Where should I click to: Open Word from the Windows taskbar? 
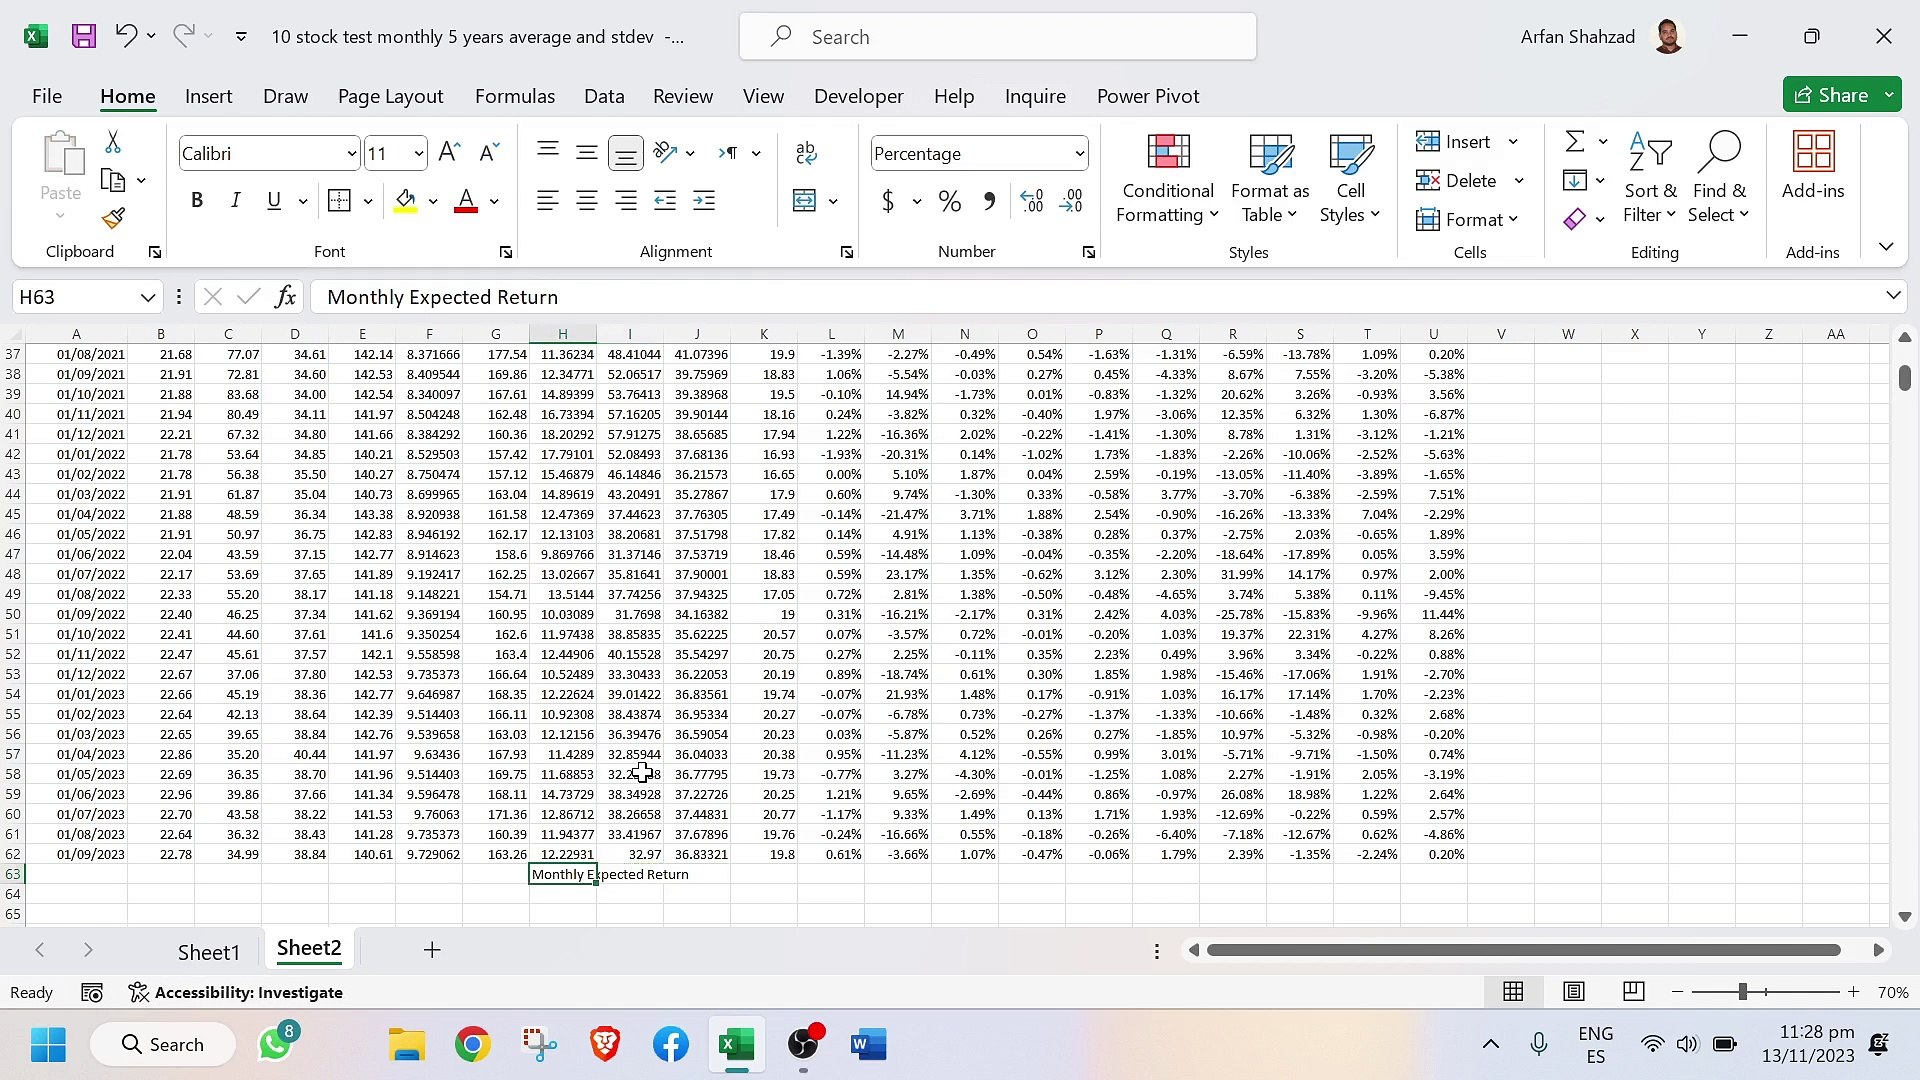coord(868,1045)
